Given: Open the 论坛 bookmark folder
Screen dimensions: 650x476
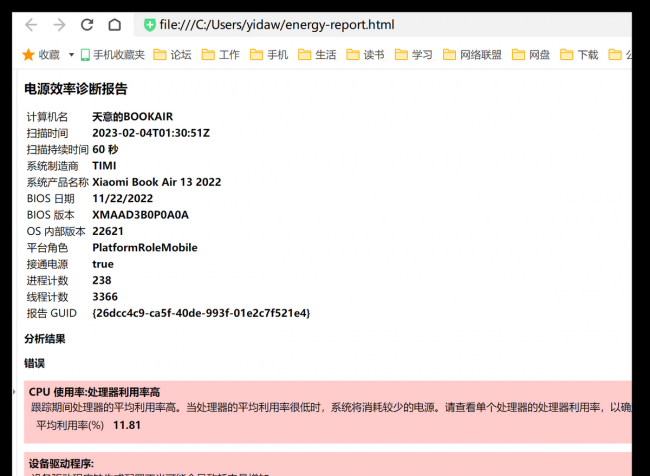Looking at the screenshot, I should (172, 55).
